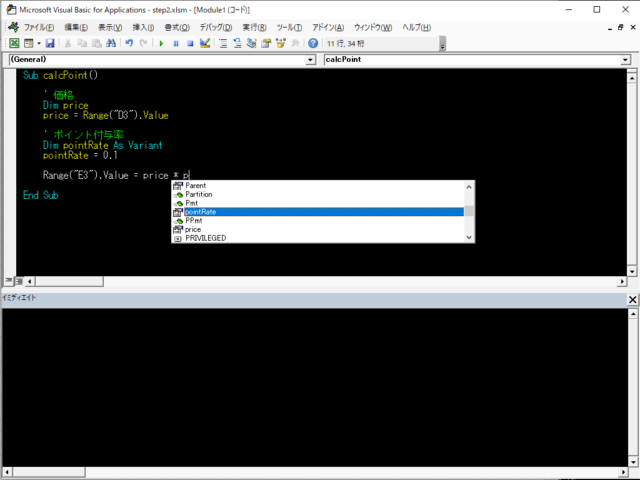Choose price from the autocomplete list

[193, 229]
